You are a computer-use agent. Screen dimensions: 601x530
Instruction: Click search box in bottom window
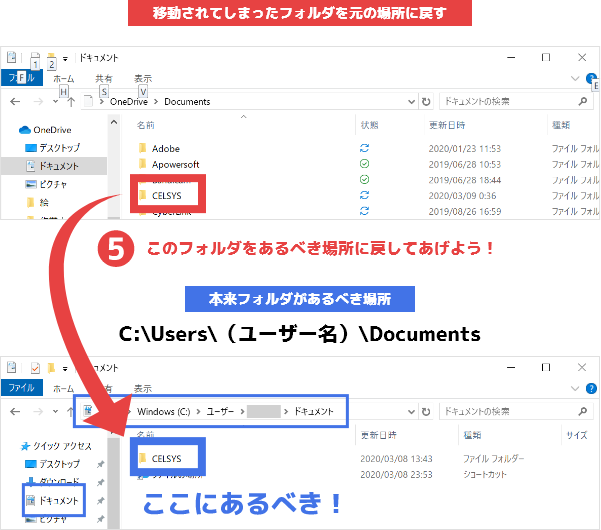coord(514,412)
